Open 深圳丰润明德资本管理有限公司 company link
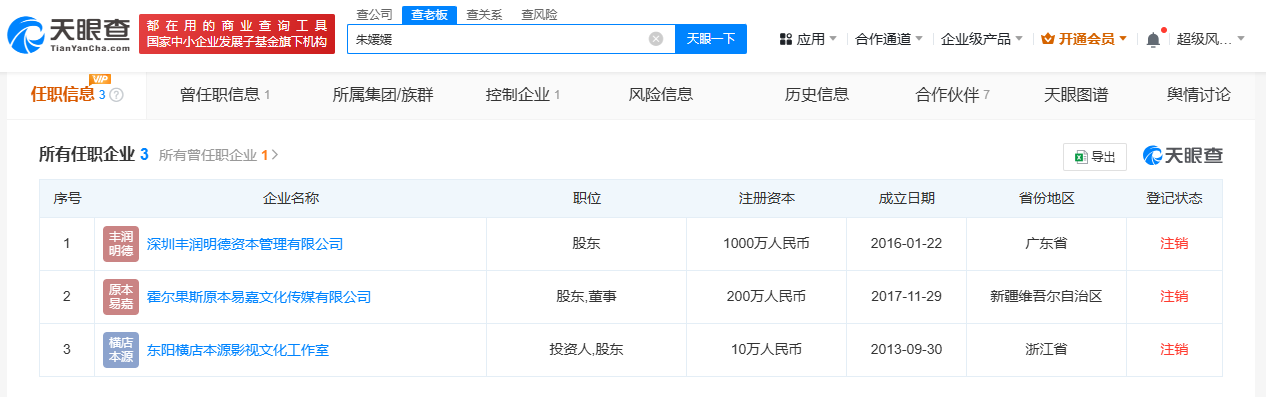This screenshot has width=1266, height=397. point(245,243)
